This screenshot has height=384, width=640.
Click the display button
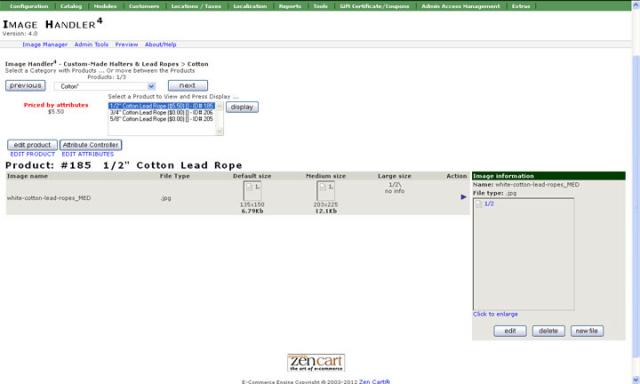pyautogui.click(x=242, y=107)
